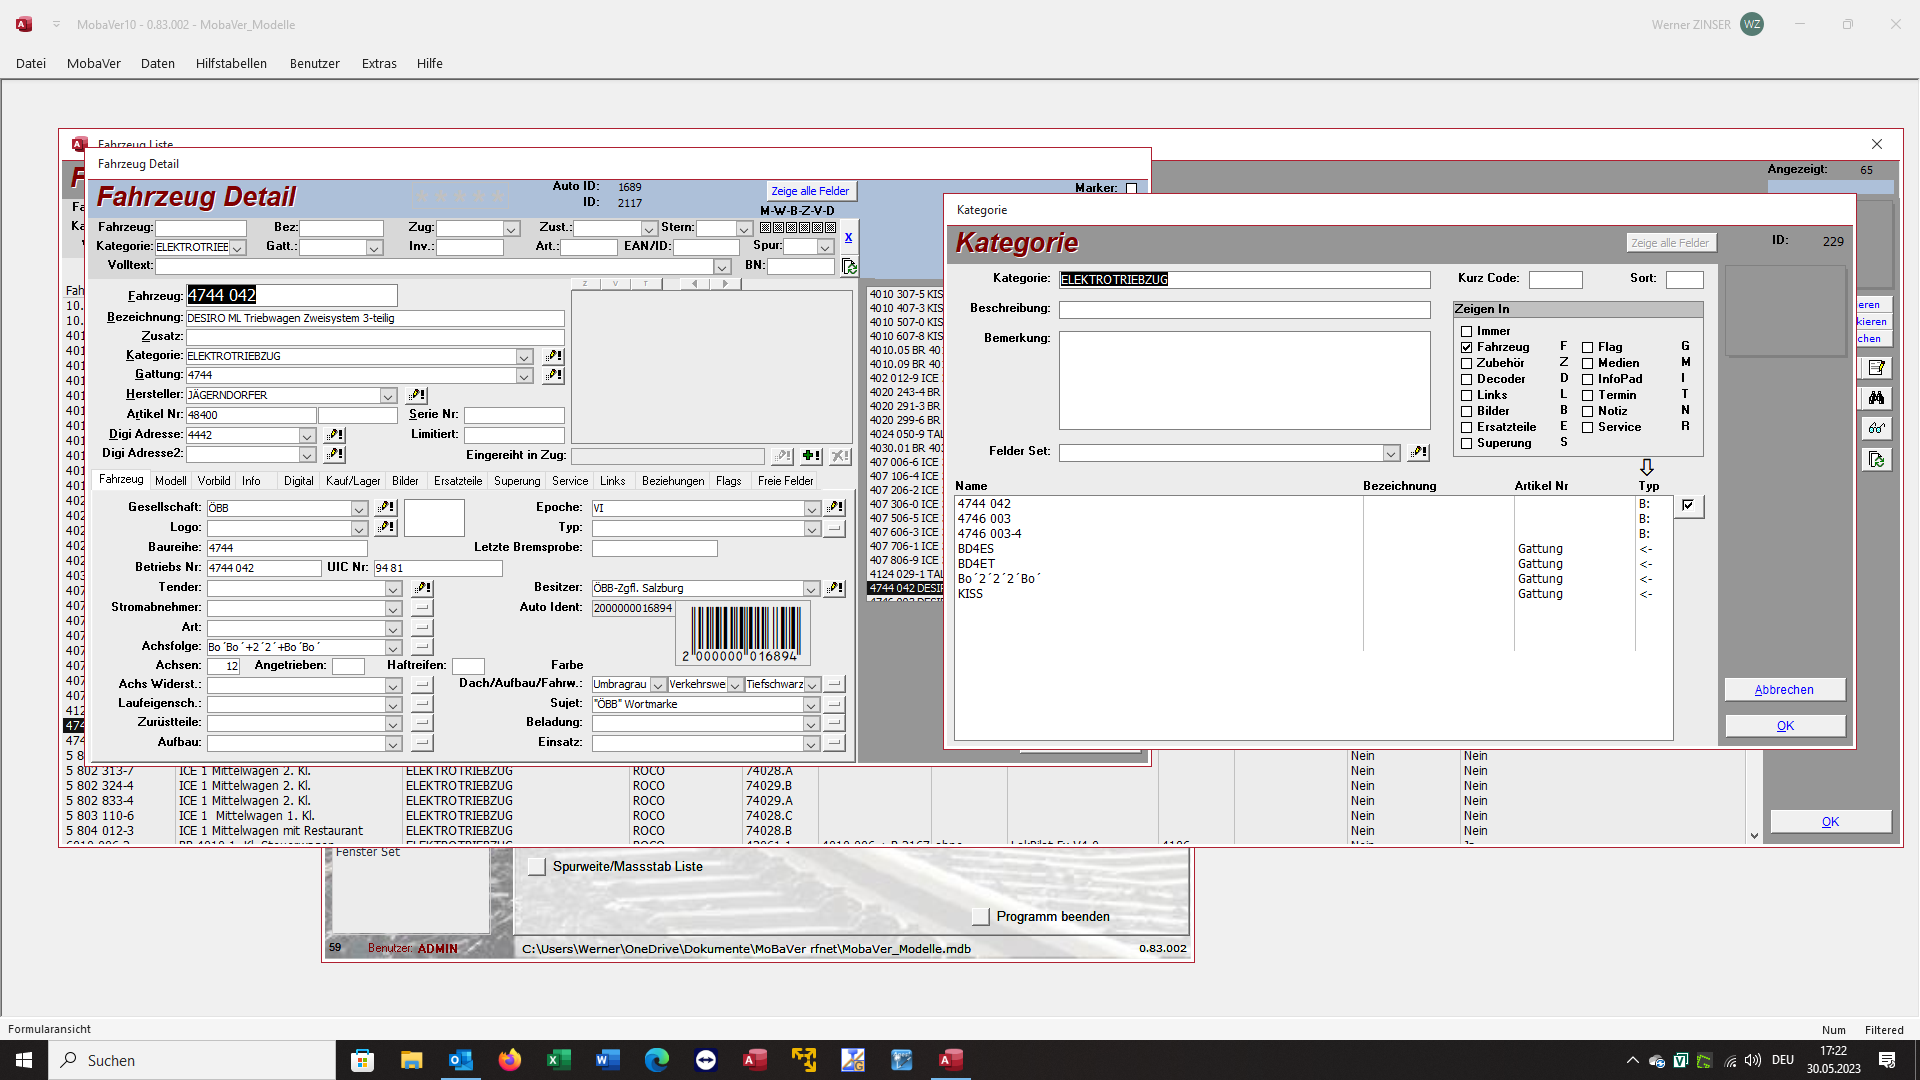Click the Kurz Code input field

1555,280
